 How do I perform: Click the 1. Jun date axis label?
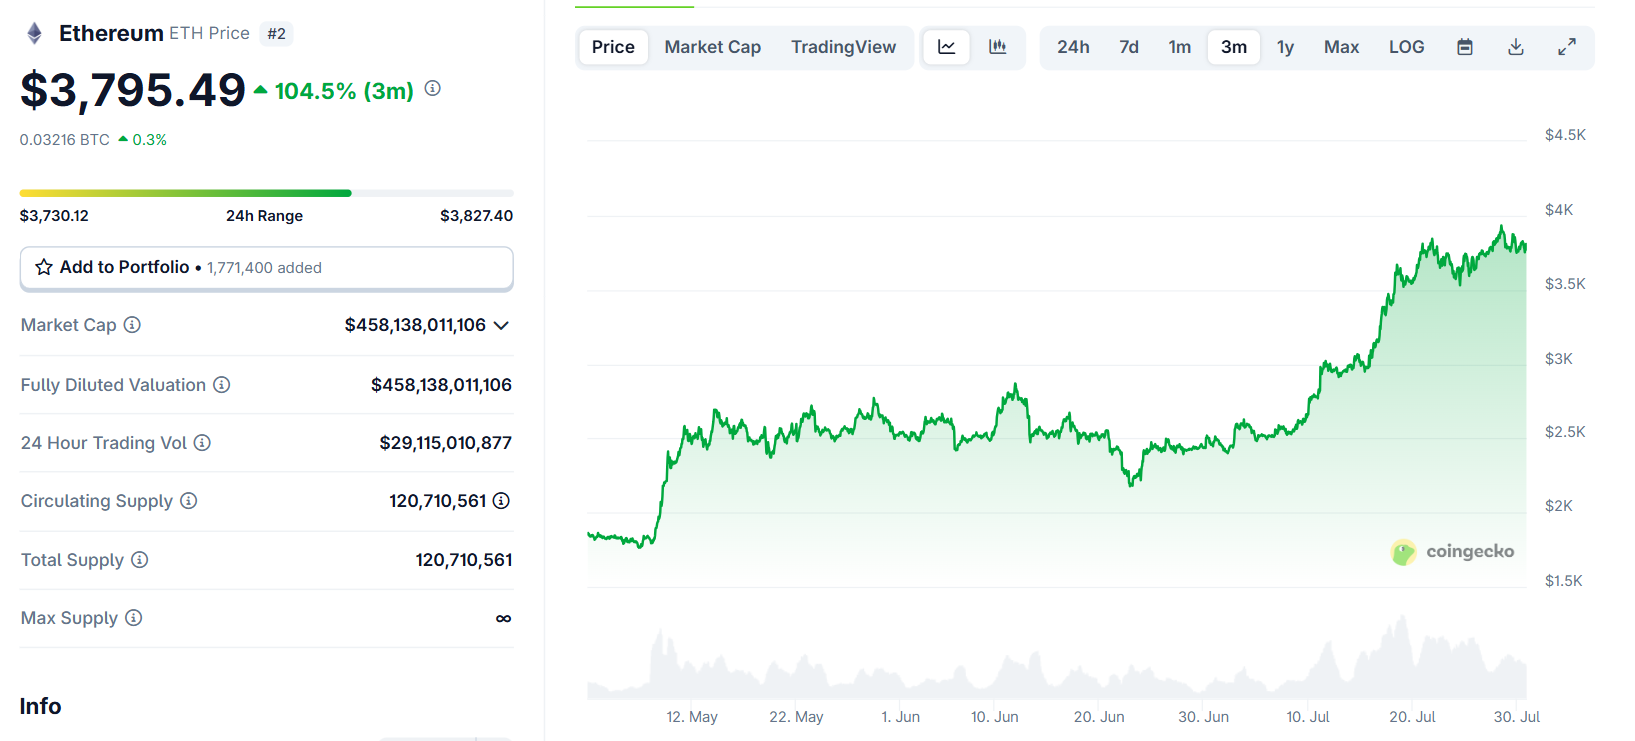(901, 717)
